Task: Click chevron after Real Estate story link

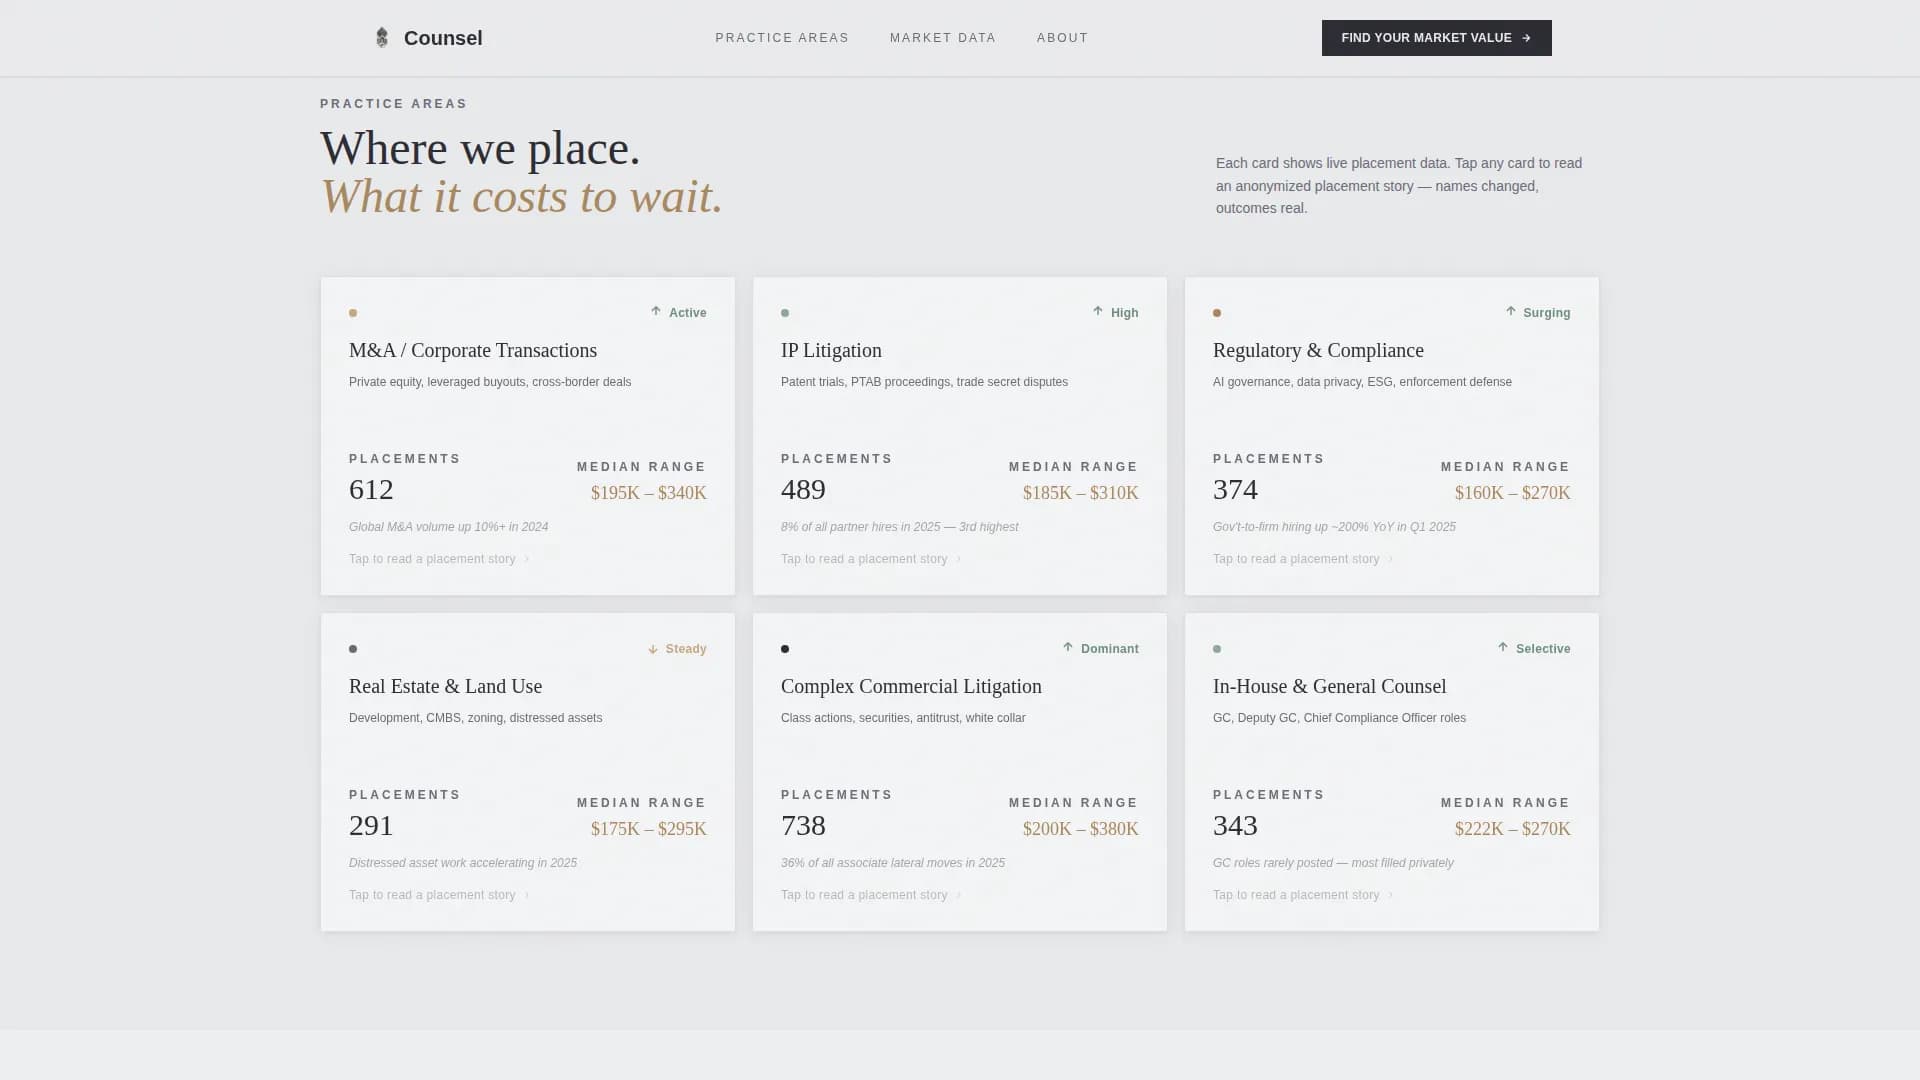Action: click(527, 895)
